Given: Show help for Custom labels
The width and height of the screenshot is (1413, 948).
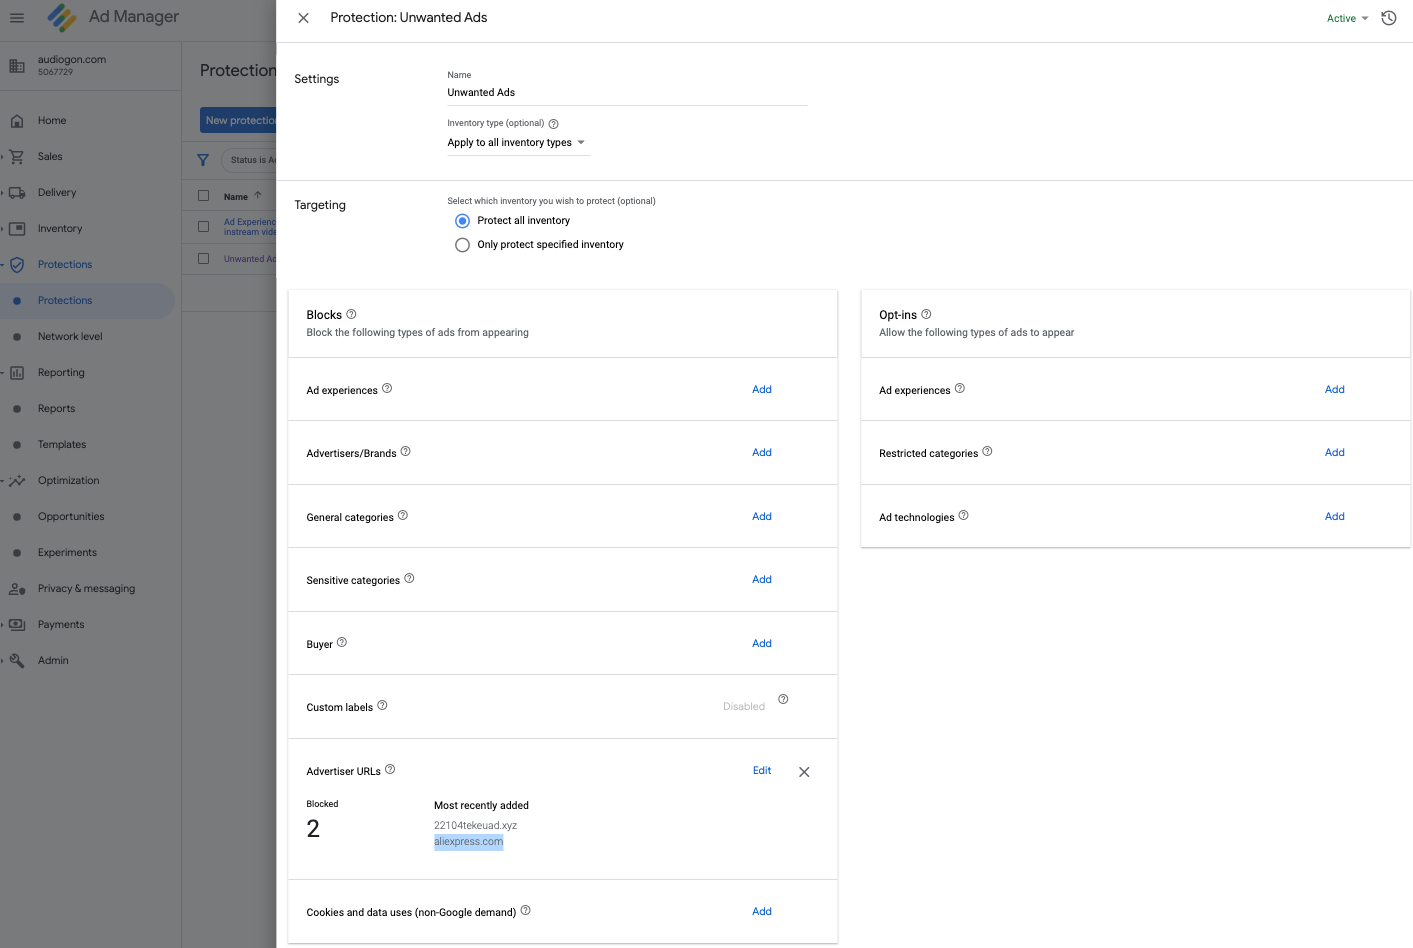Looking at the screenshot, I should point(382,705).
